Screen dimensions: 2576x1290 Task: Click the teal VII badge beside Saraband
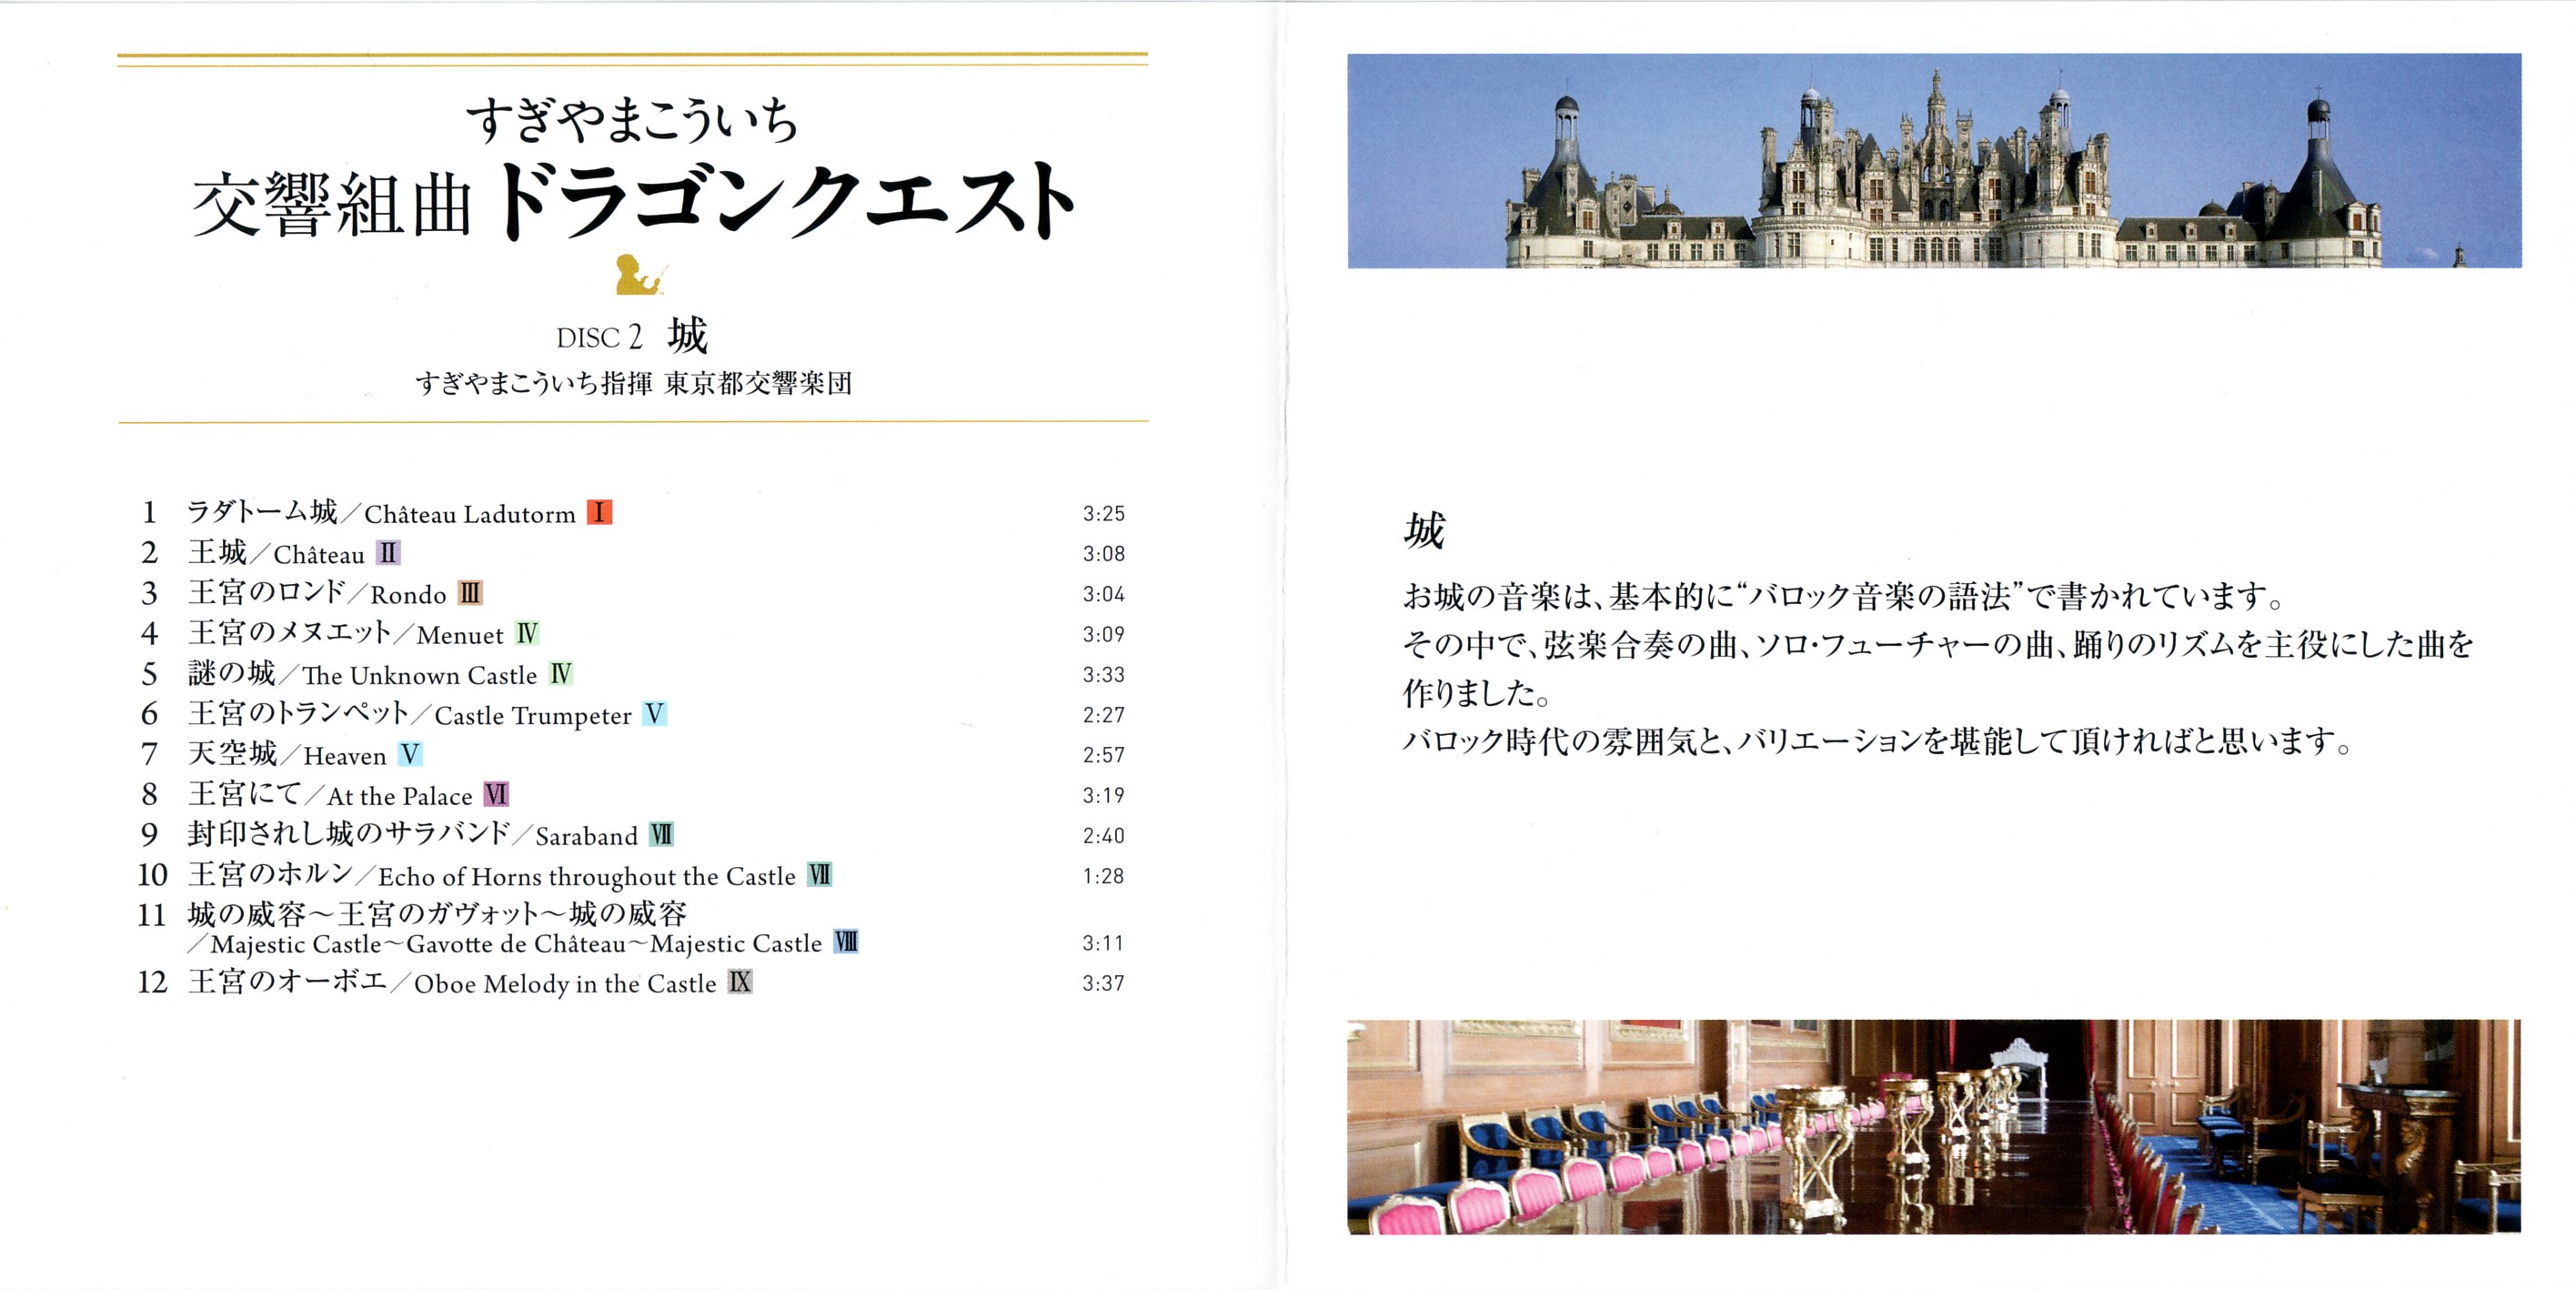pos(661,835)
